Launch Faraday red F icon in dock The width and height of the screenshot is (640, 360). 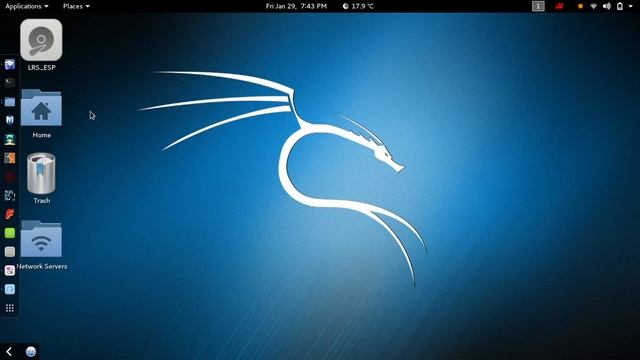pos(10,214)
